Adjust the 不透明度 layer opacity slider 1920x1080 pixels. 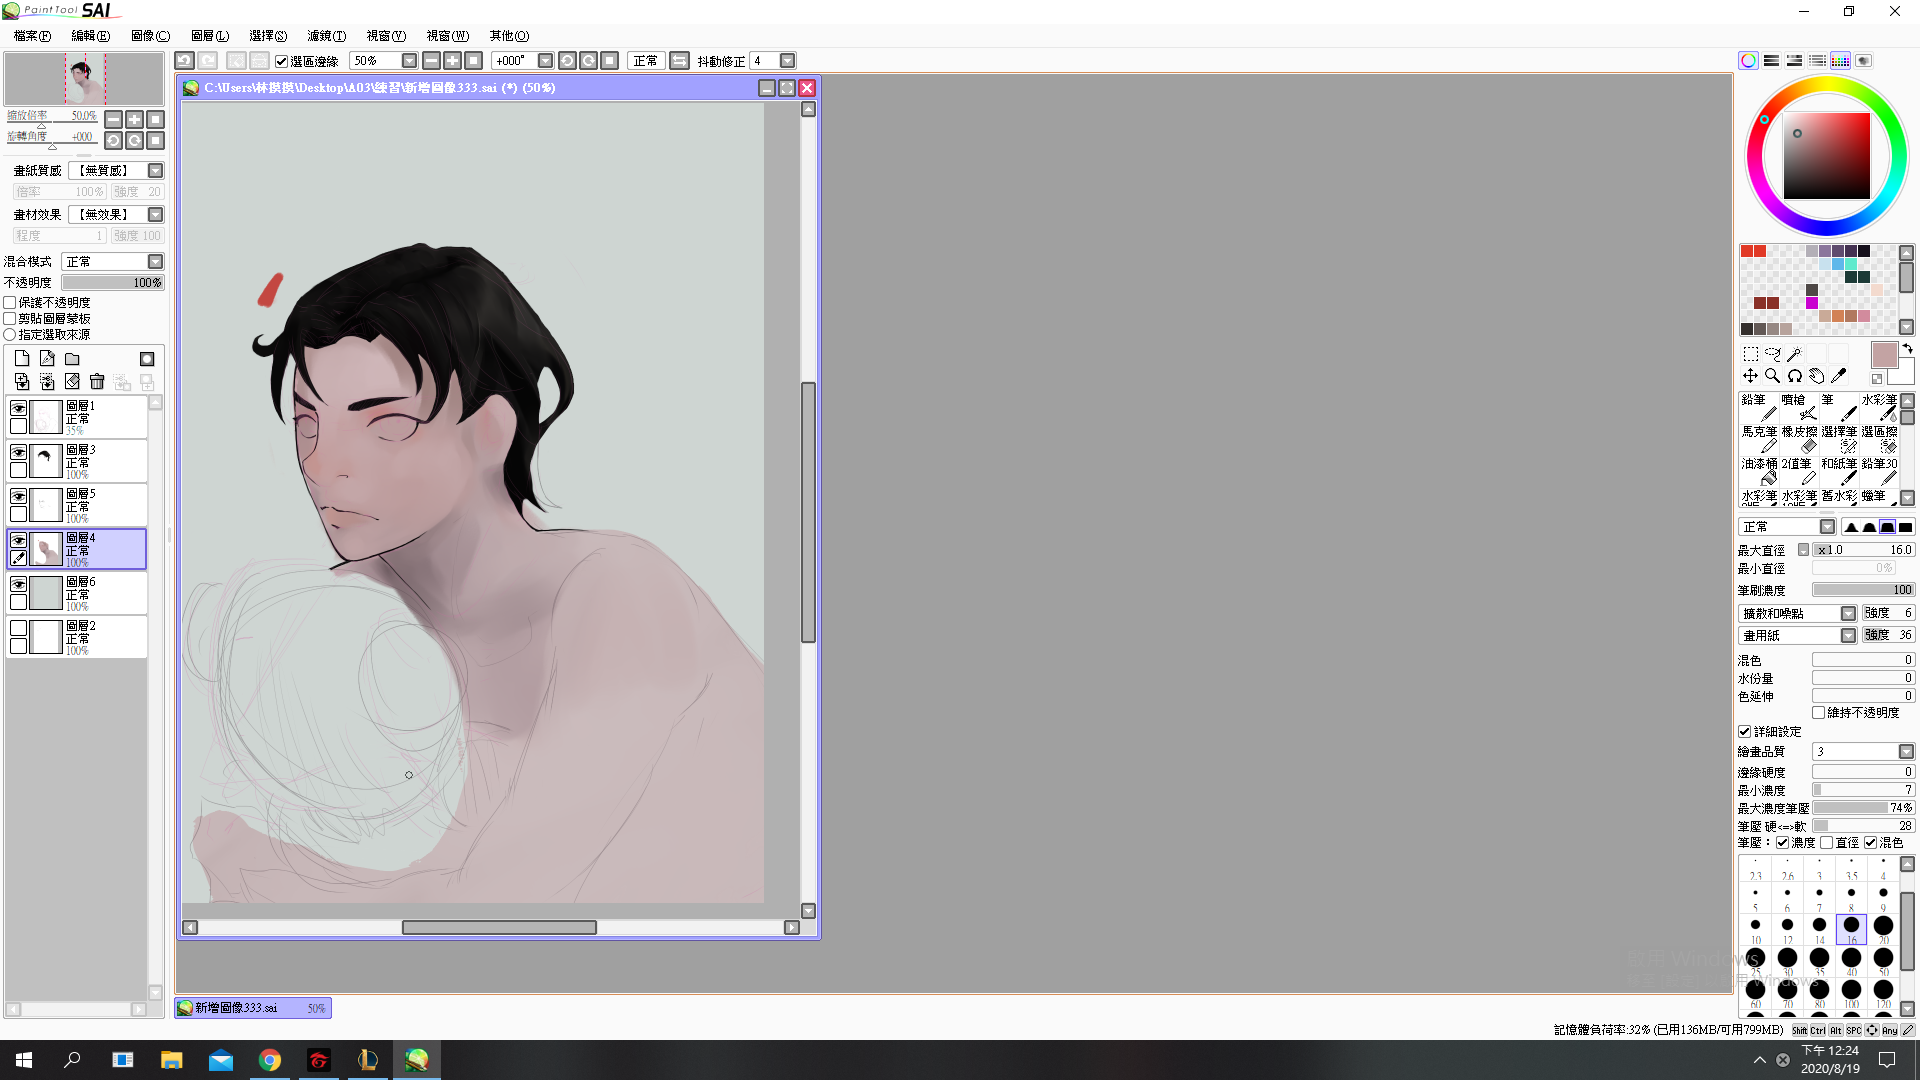[112, 283]
